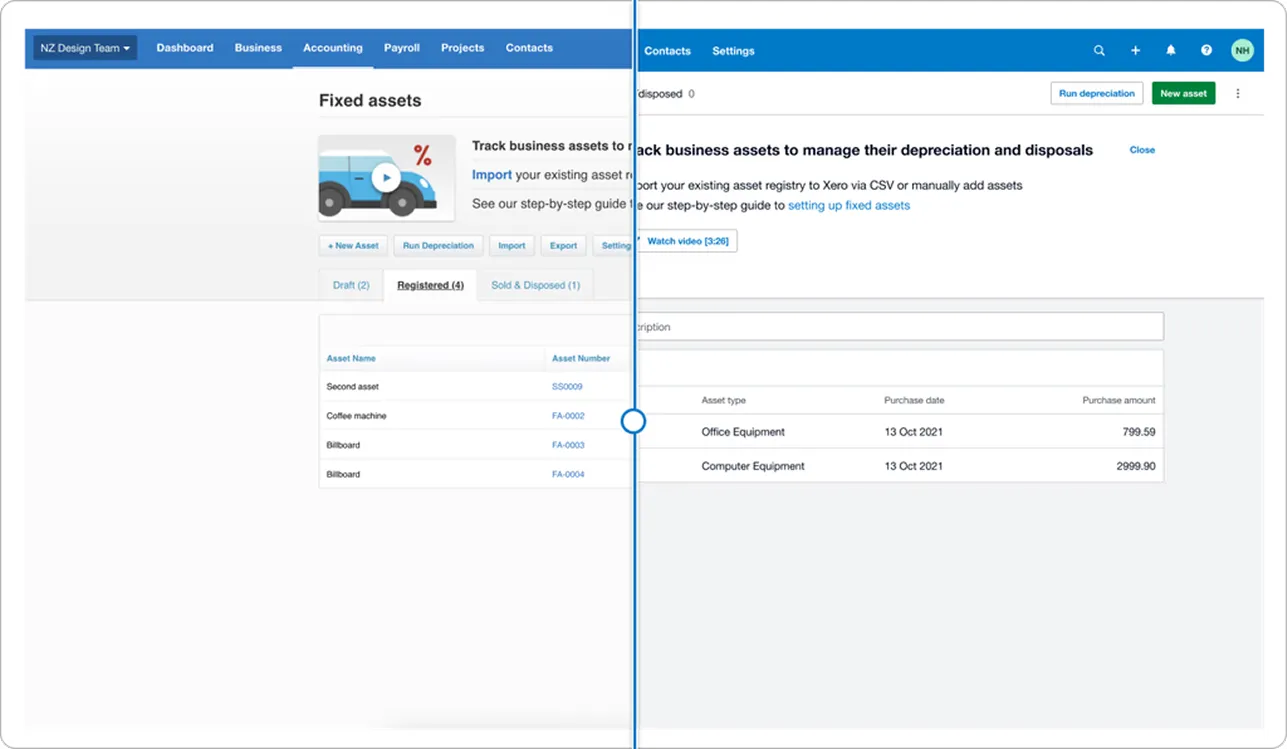Select the Second asset row name
This screenshot has height=749, width=1287.
pyautogui.click(x=352, y=386)
